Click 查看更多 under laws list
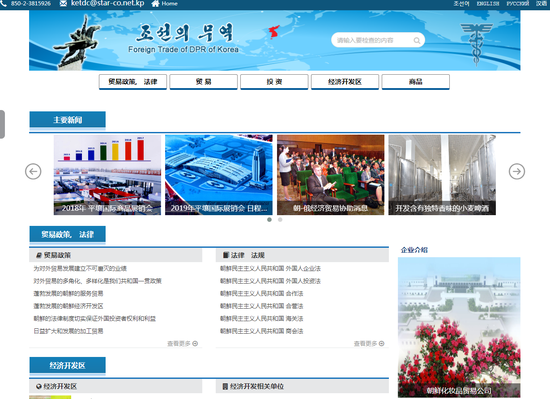The width and height of the screenshot is (550, 399). 365,344
